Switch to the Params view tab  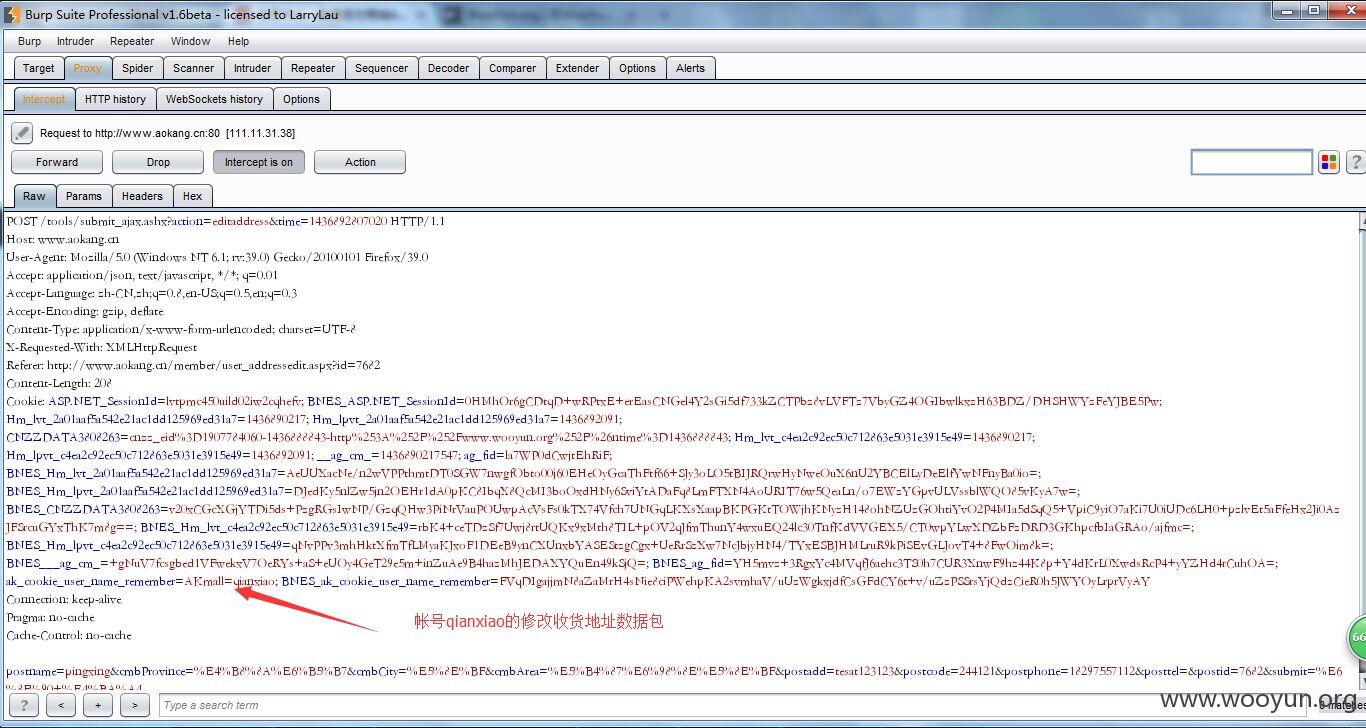point(84,196)
